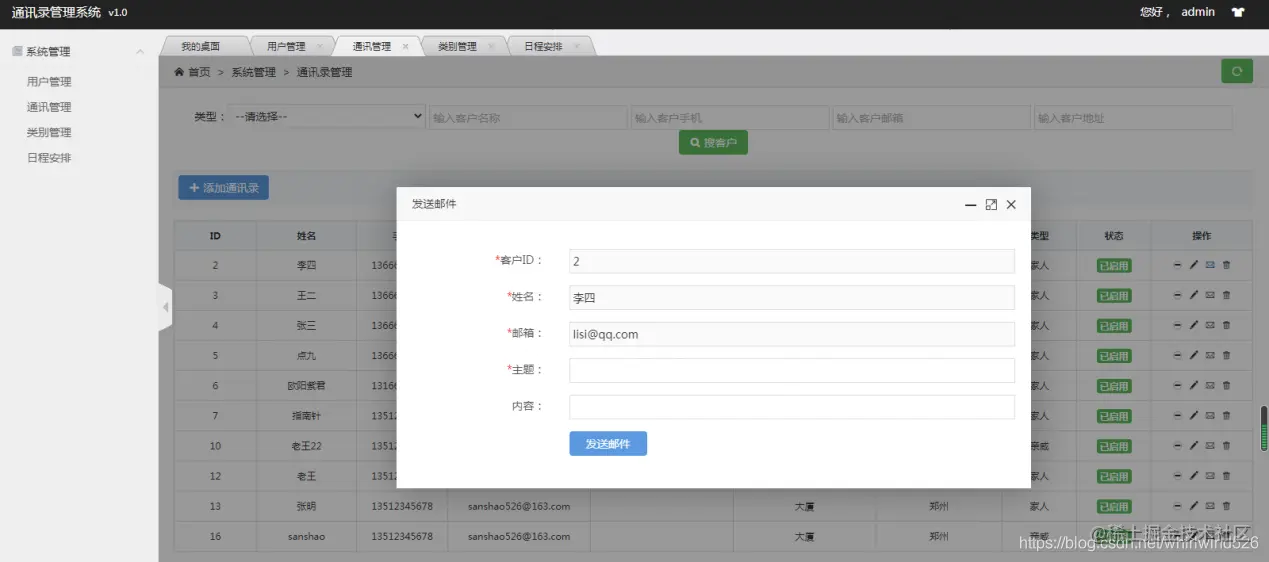Click the 输入客户地址 search field
1269x562 pixels.
point(1133,118)
